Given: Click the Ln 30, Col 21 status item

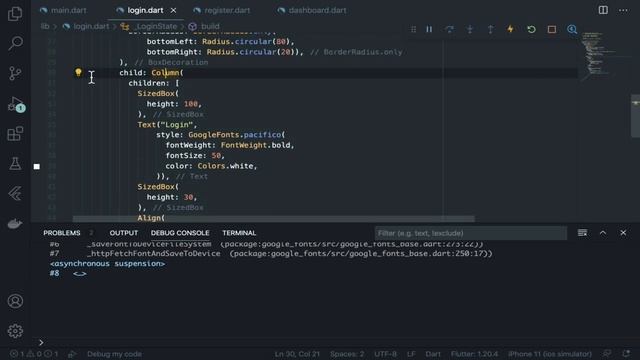Looking at the screenshot, I should [297, 354].
